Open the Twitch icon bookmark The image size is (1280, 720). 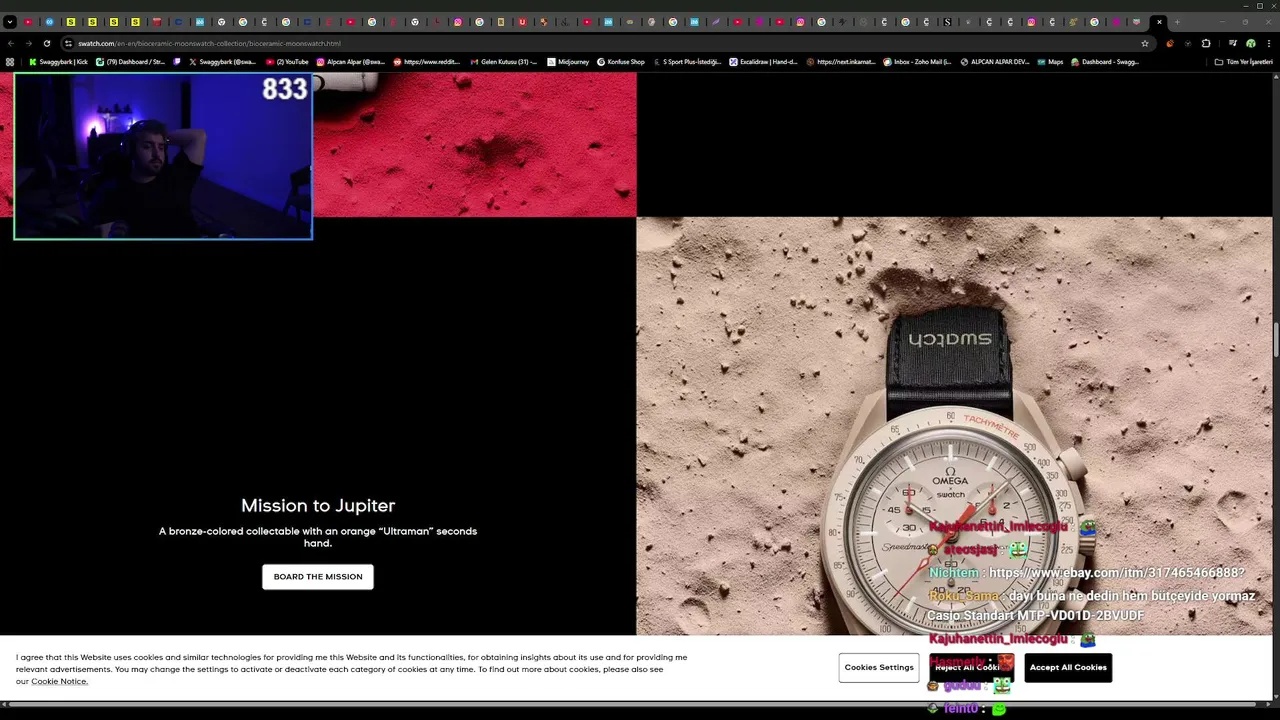click(177, 62)
